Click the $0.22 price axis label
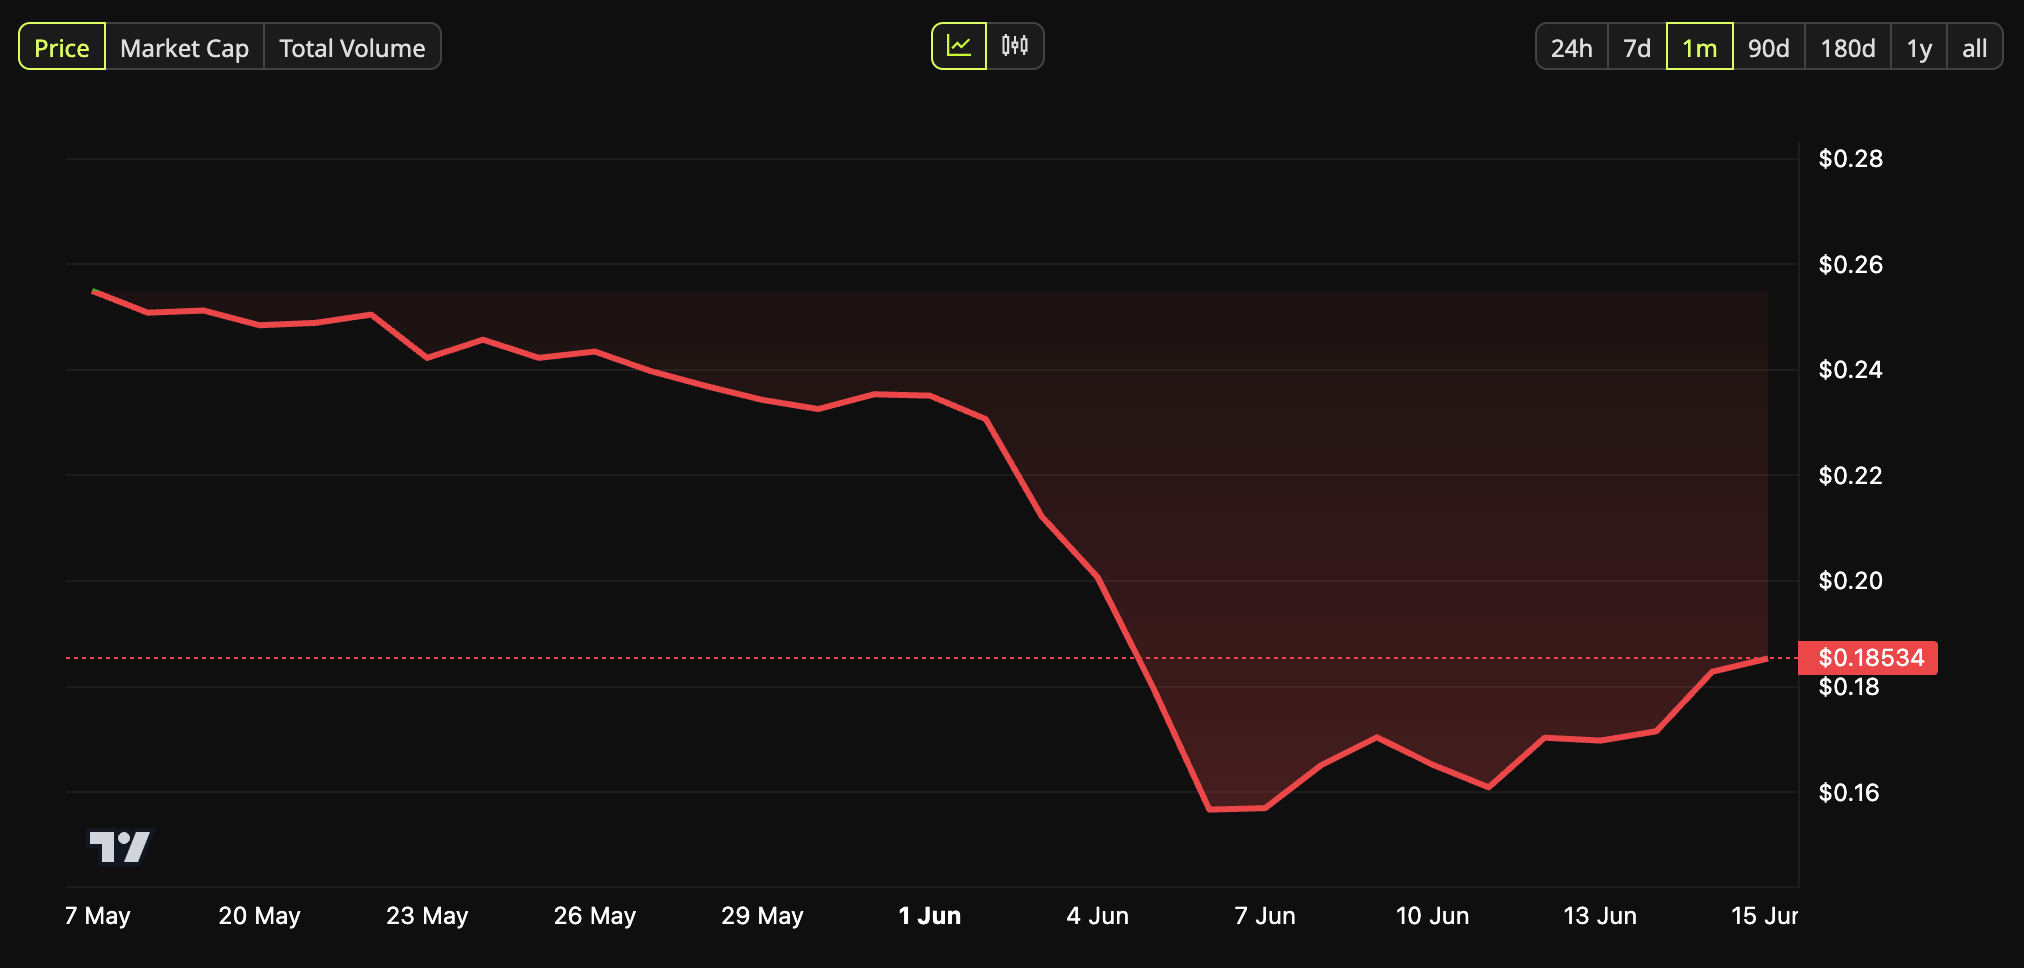The image size is (2024, 968). [1850, 476]
